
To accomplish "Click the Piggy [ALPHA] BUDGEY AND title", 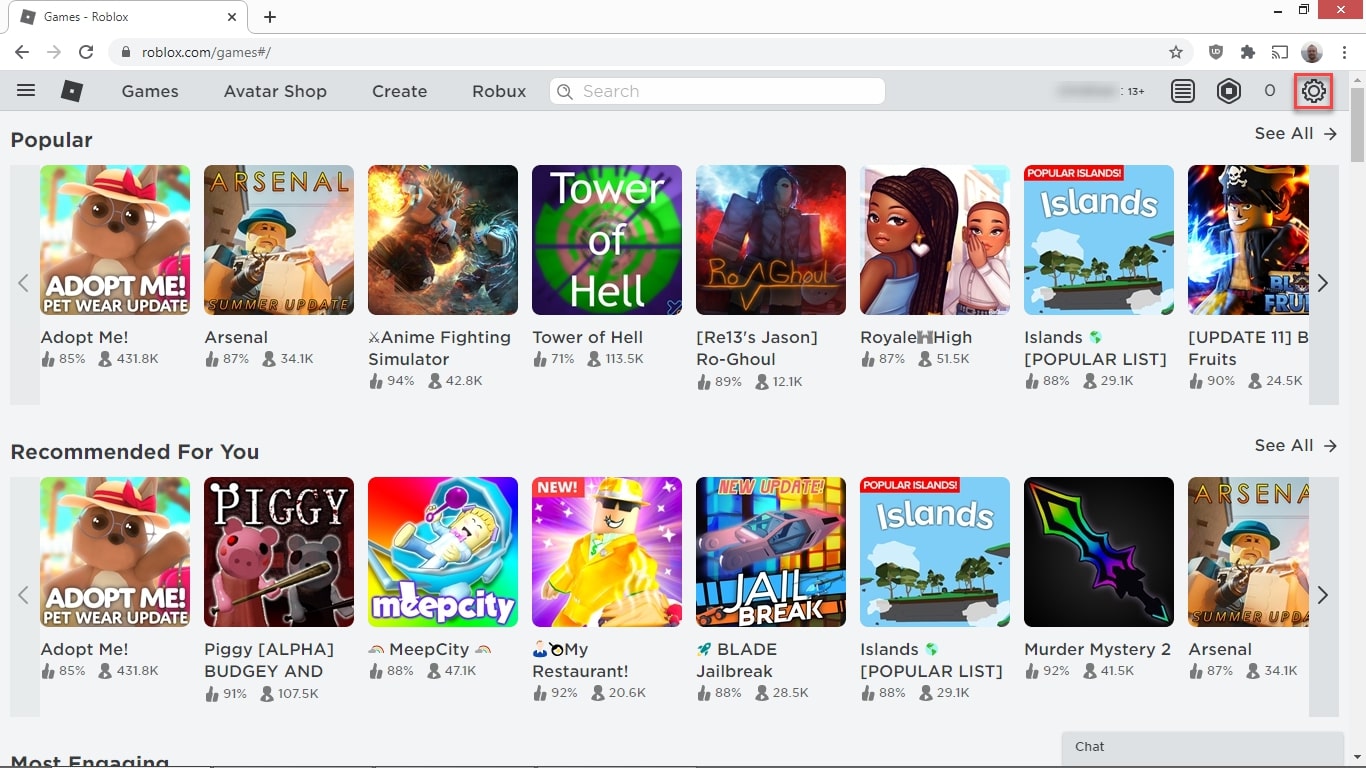I will click(269, 660).
